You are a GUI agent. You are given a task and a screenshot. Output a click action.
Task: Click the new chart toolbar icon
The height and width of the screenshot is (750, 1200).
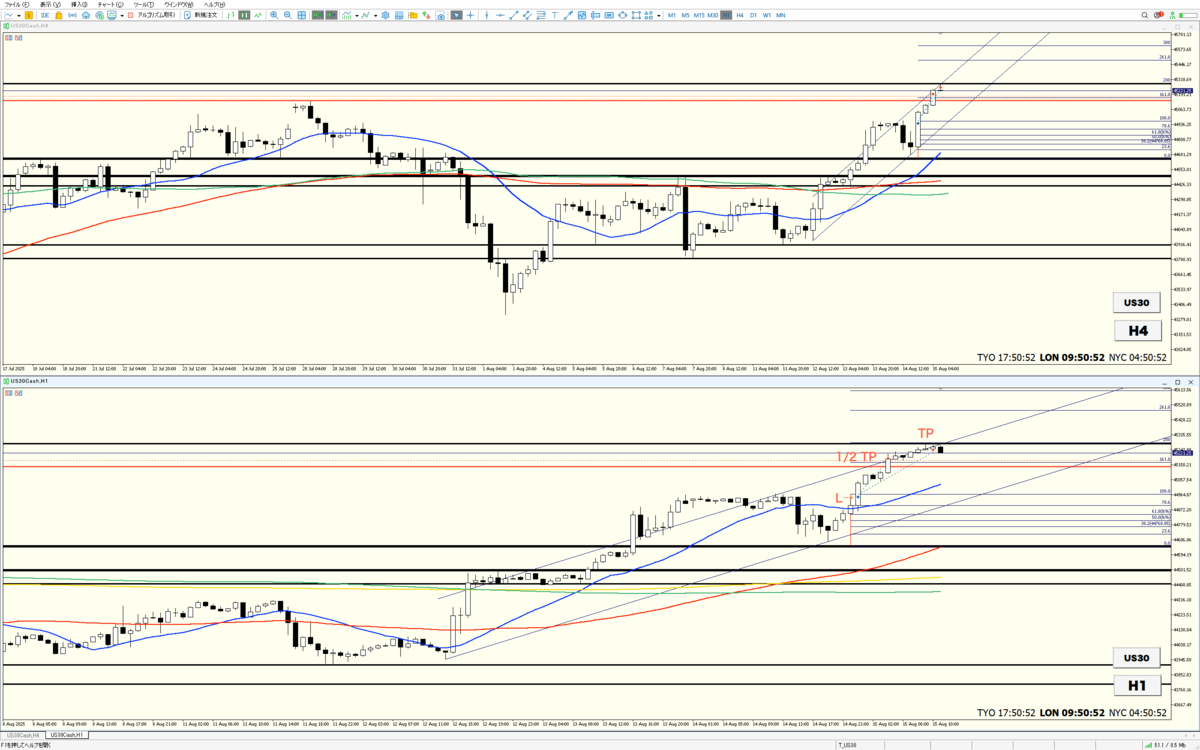[x=9, y=15]
